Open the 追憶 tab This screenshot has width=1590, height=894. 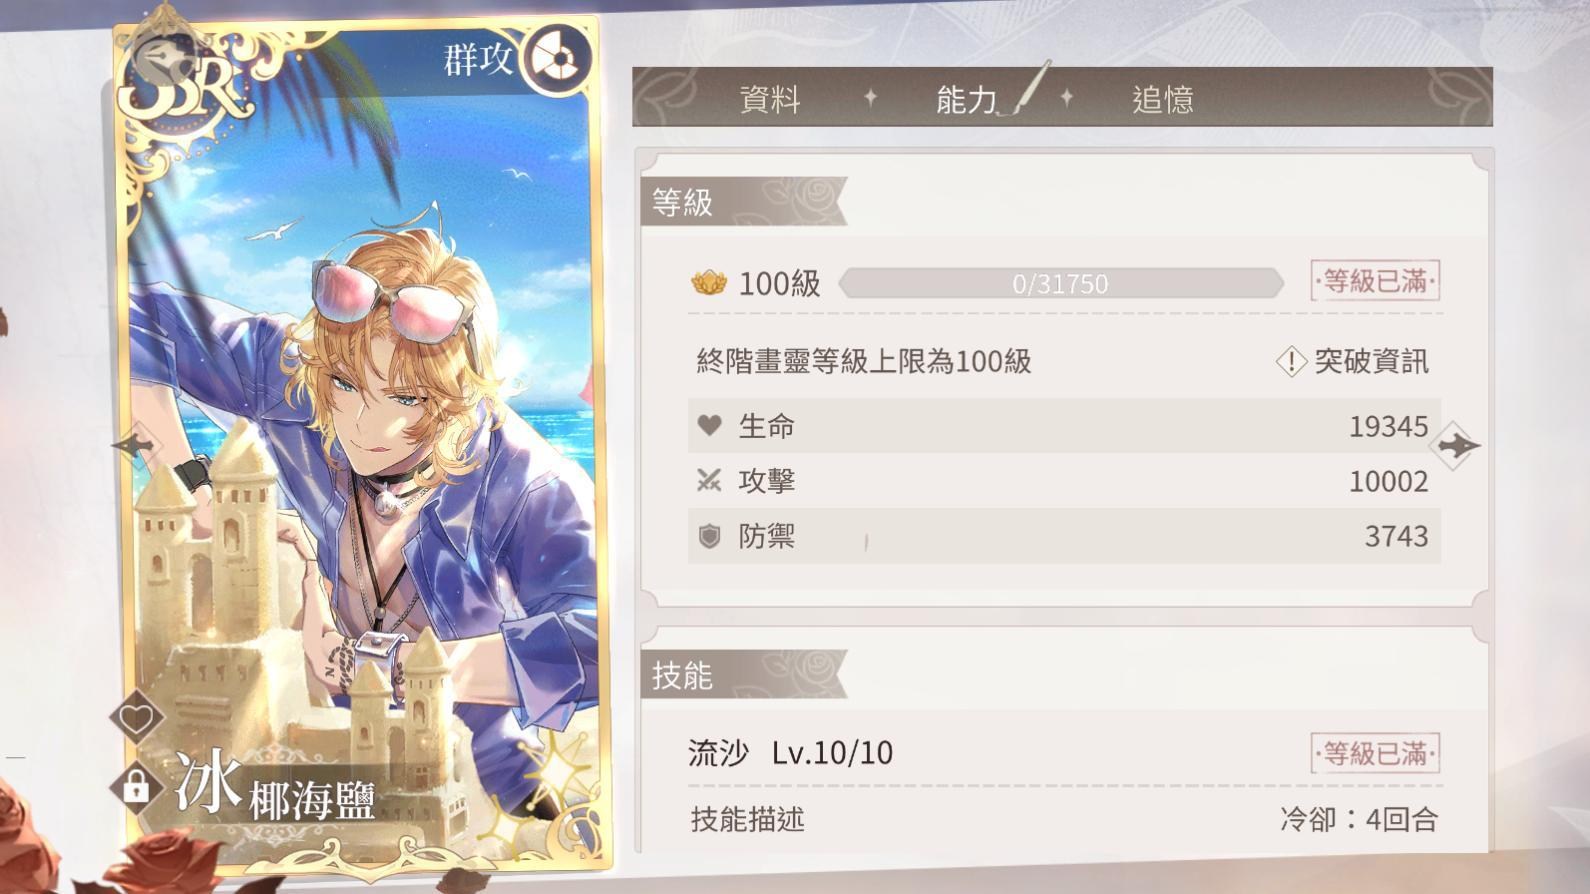point(1162,99)
